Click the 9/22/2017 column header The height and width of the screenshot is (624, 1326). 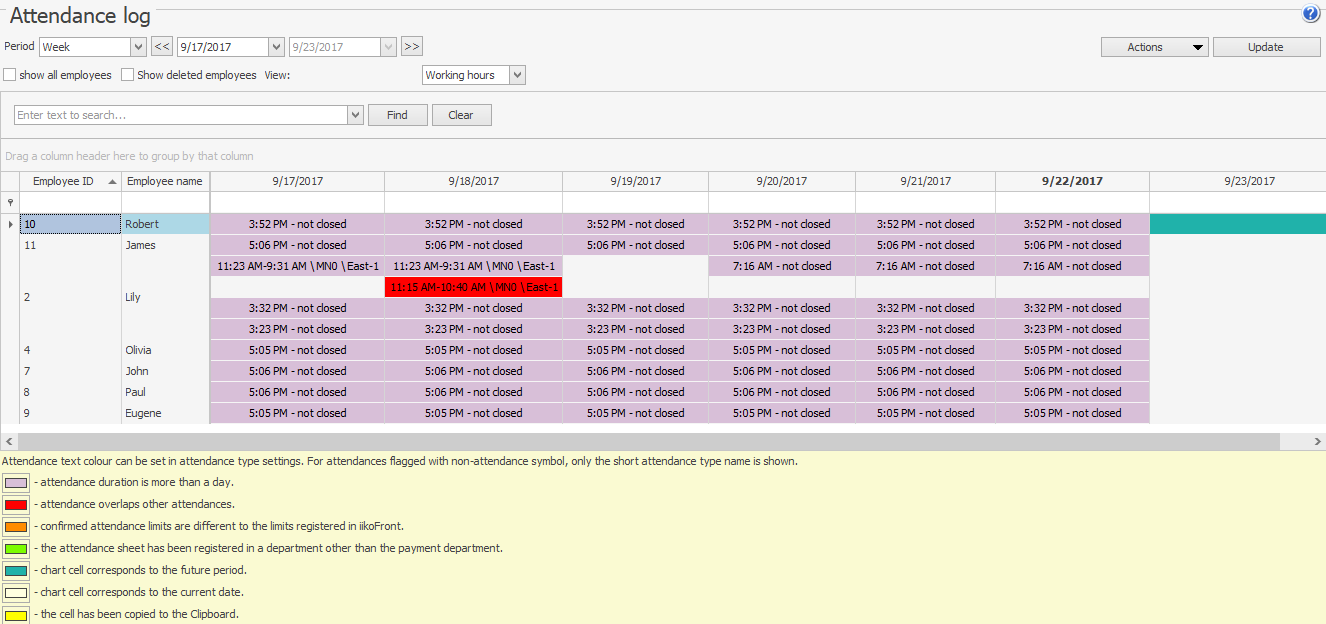1072,181
